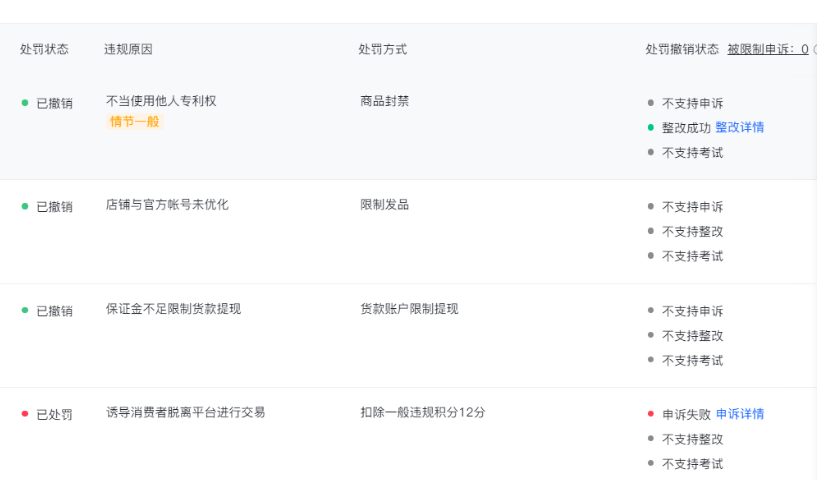Open the 整改详情 link
Screen dimensions: 817x480
(739, 128)
